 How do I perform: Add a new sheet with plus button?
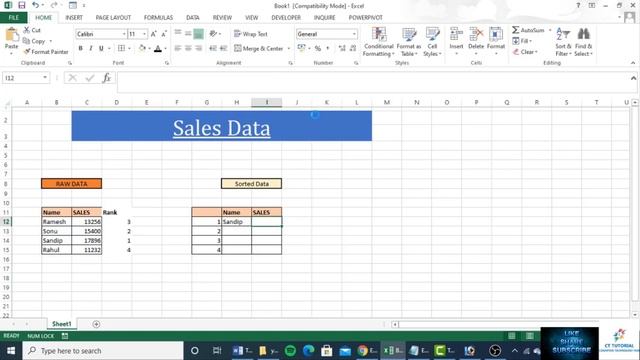(96, 324)
